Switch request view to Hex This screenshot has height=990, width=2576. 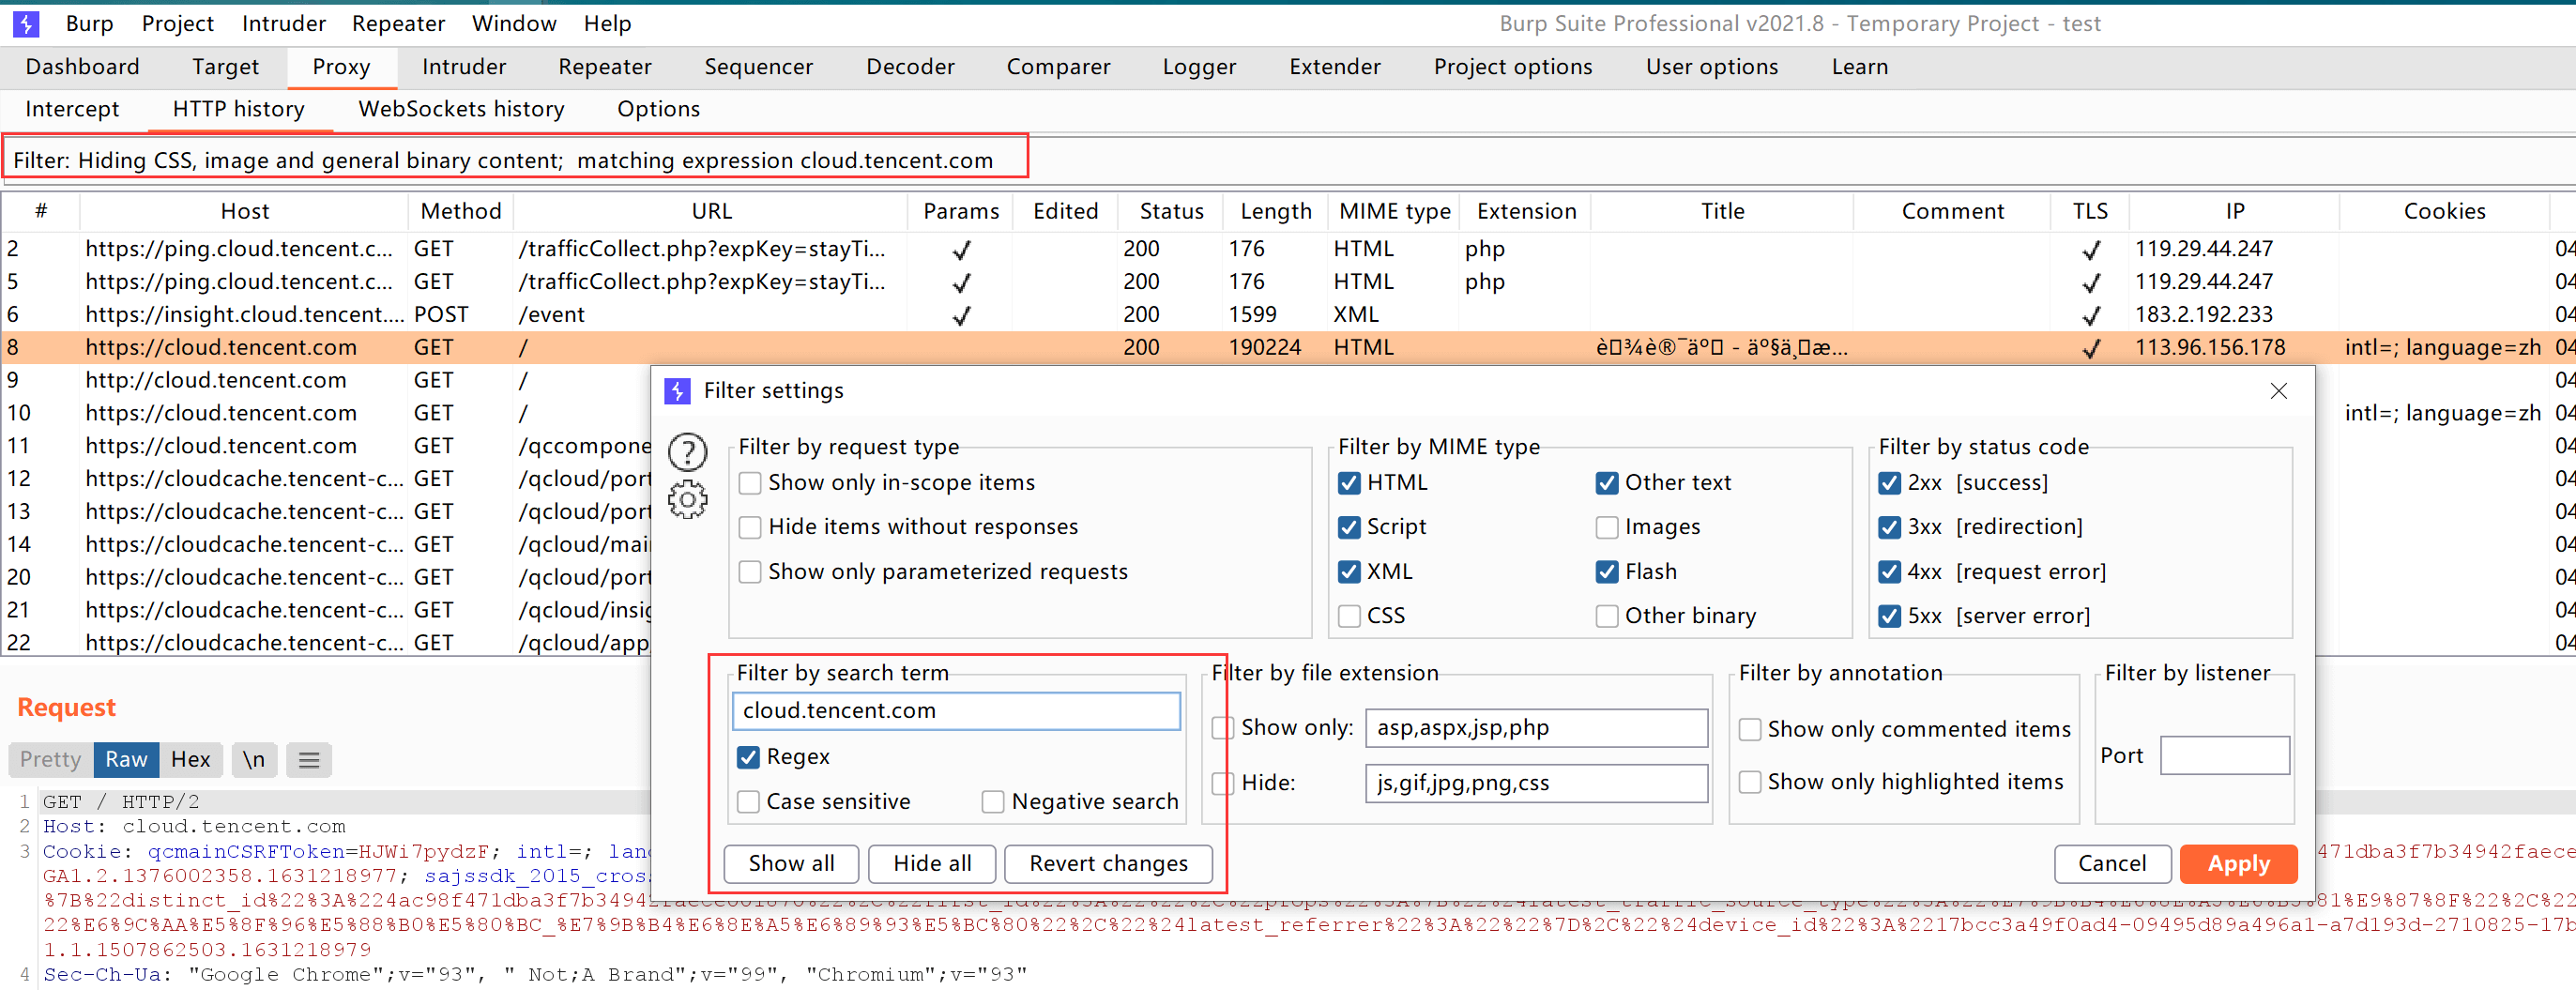190,760
